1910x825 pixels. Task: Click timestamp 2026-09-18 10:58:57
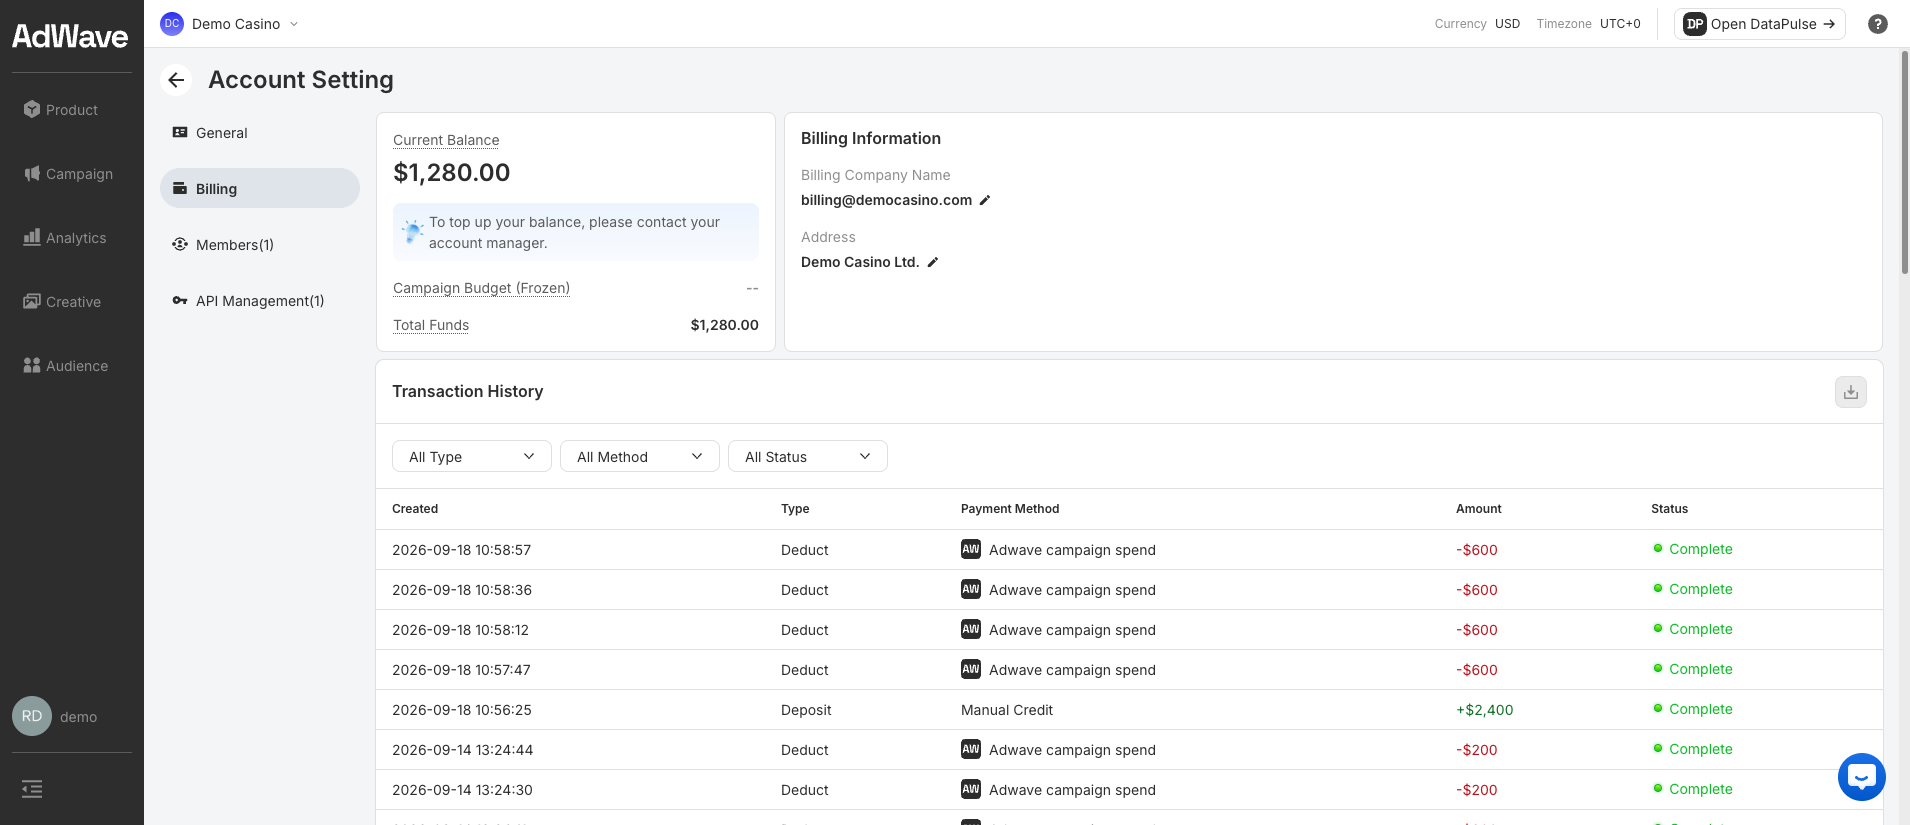click(462, 550)
